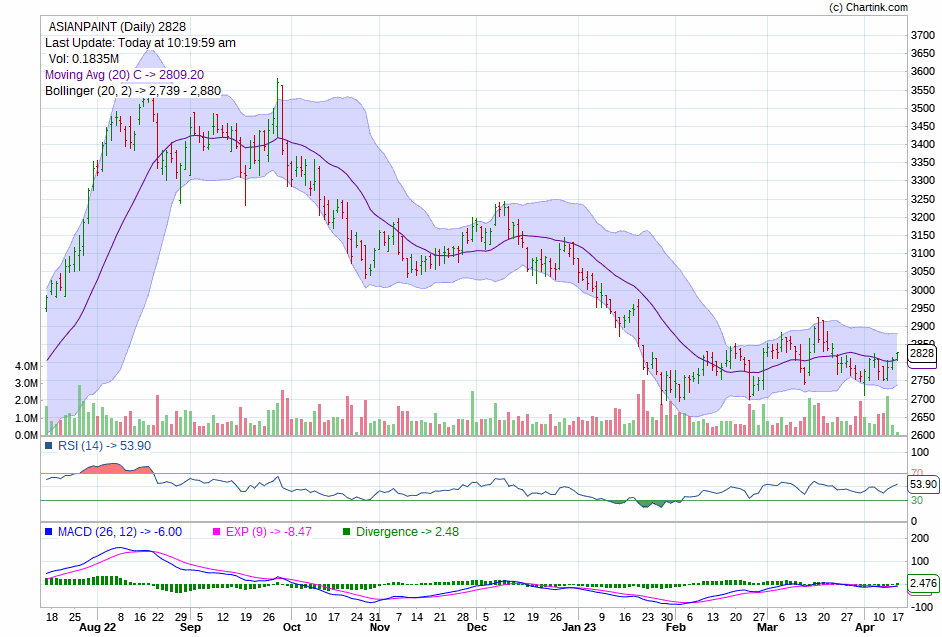Click the 3.0M volume axis label
This screenshot has height=637, width=942.
click(x=26, y=383)
